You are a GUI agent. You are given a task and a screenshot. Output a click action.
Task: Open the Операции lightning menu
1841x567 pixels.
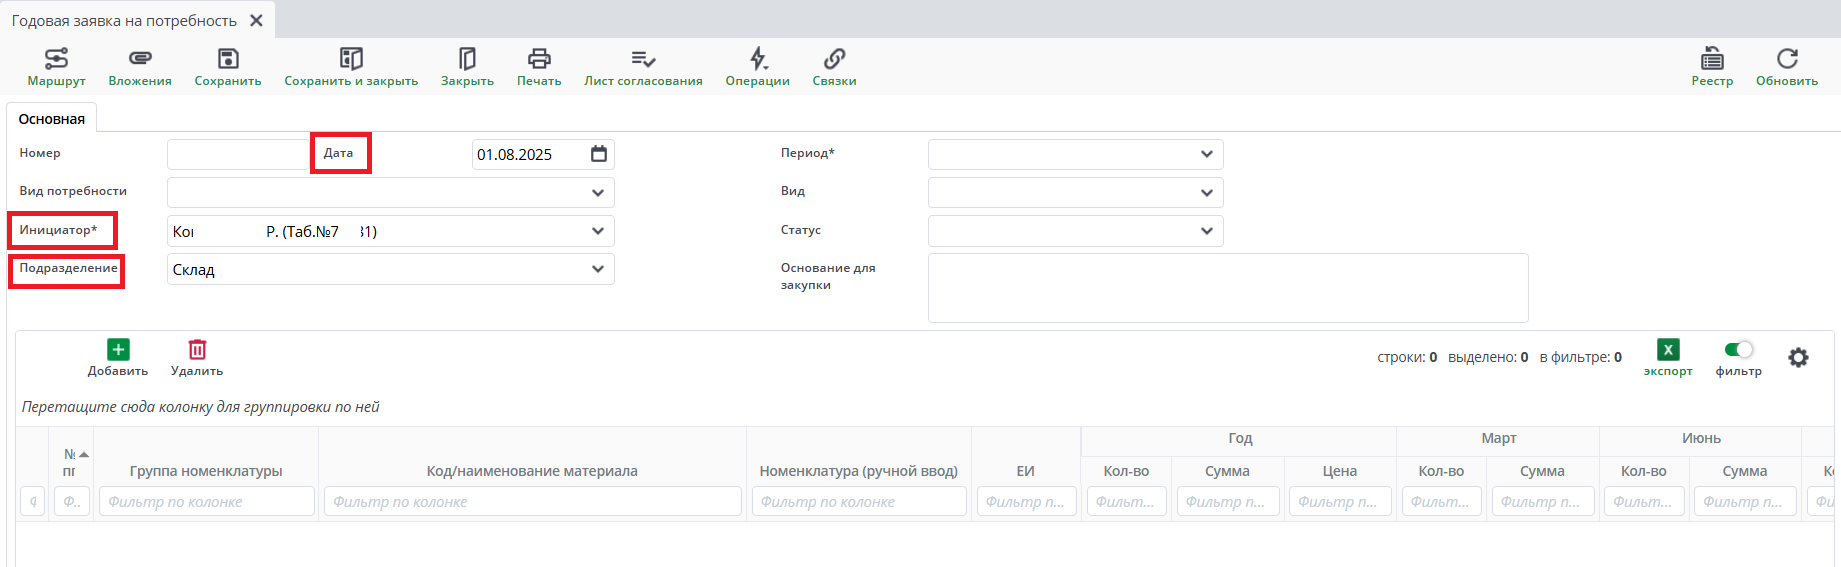point(758,66)
